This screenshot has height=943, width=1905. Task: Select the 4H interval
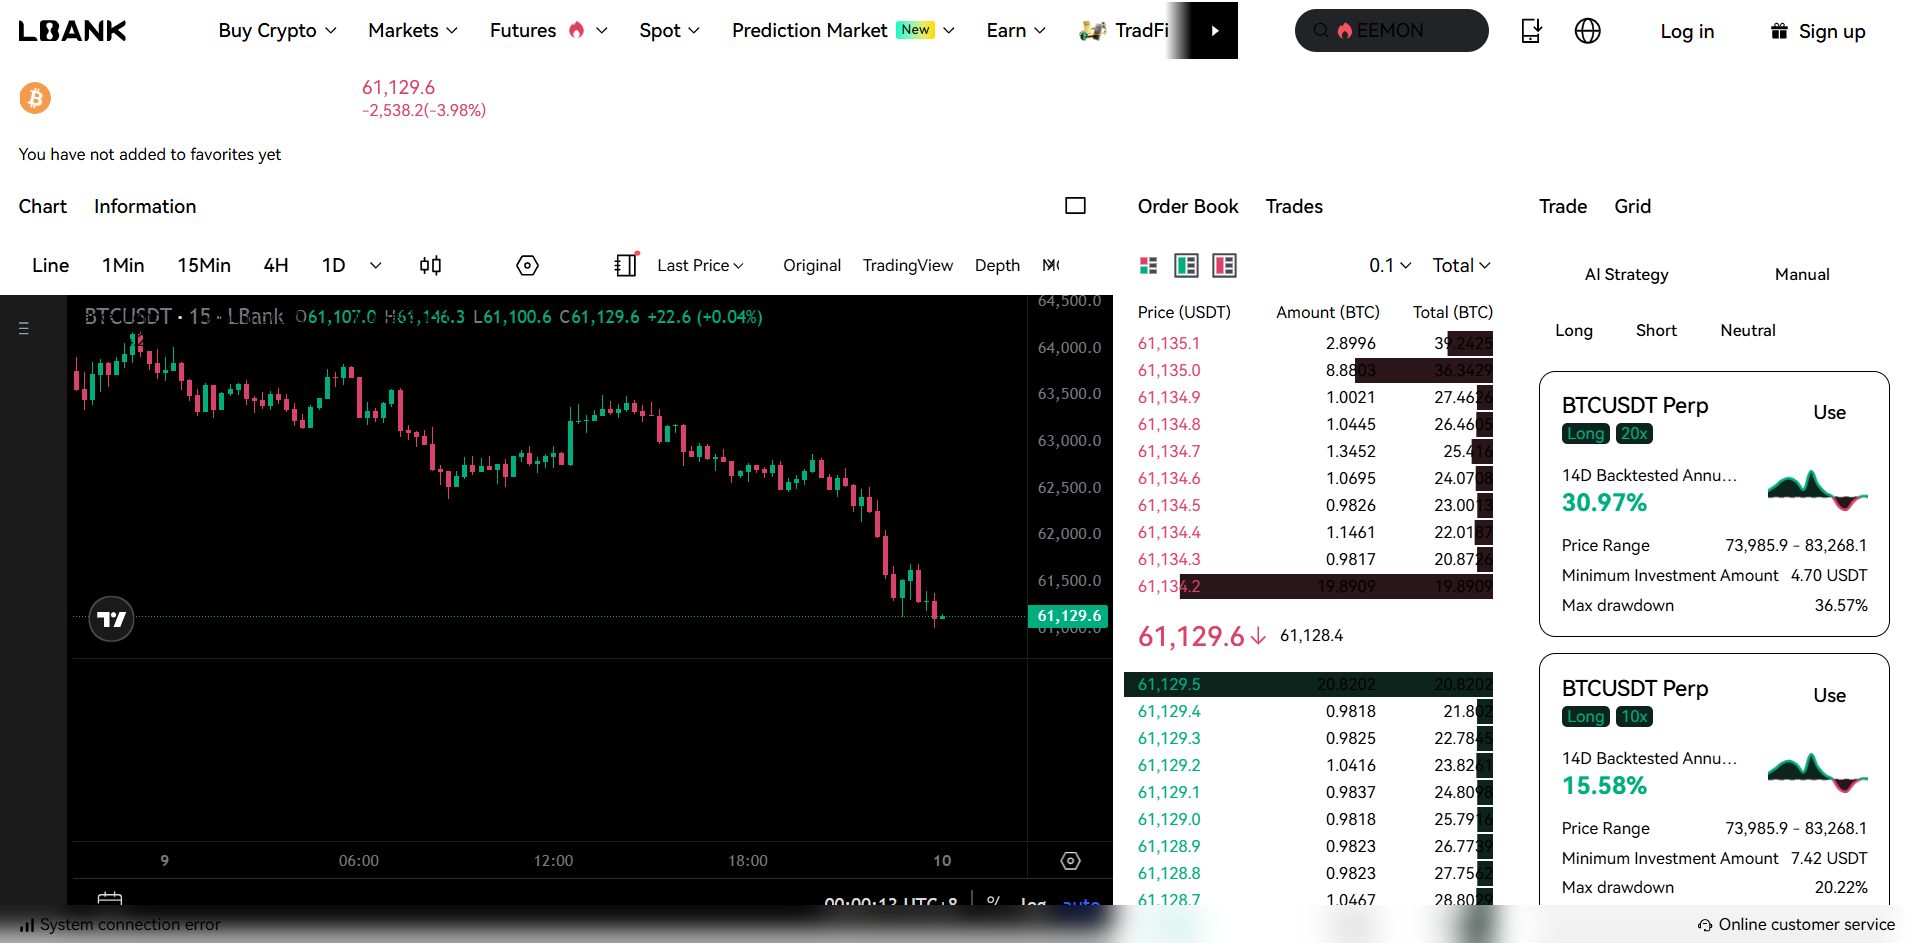coord(276,265)
